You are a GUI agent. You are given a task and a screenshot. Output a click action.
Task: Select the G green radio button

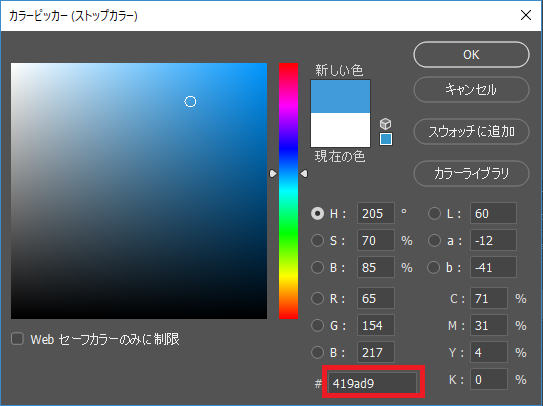[x=318, y=325]
